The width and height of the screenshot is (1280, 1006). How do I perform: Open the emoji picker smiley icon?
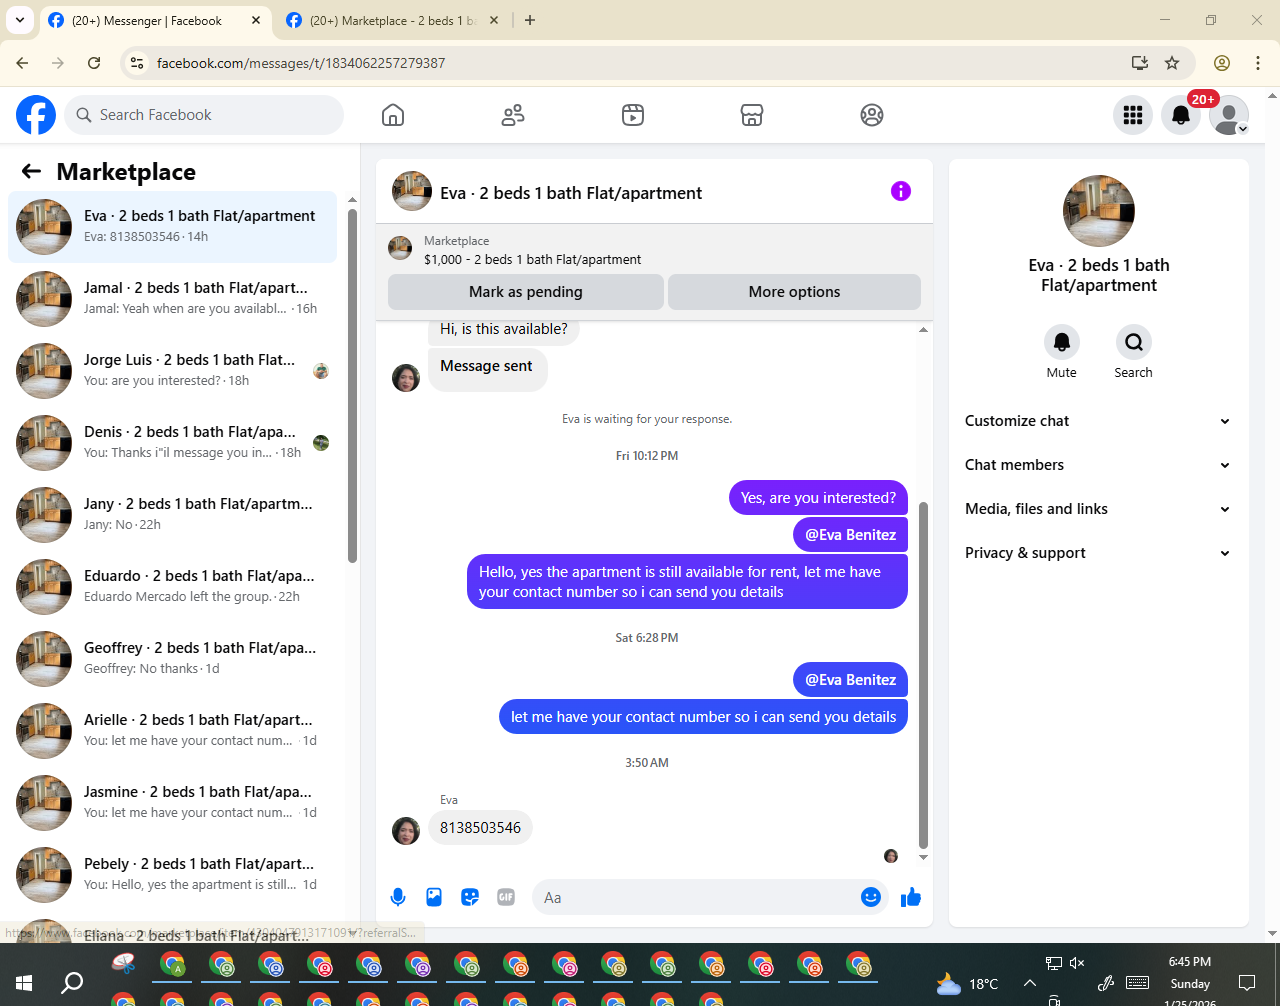[x=871, y=897]
